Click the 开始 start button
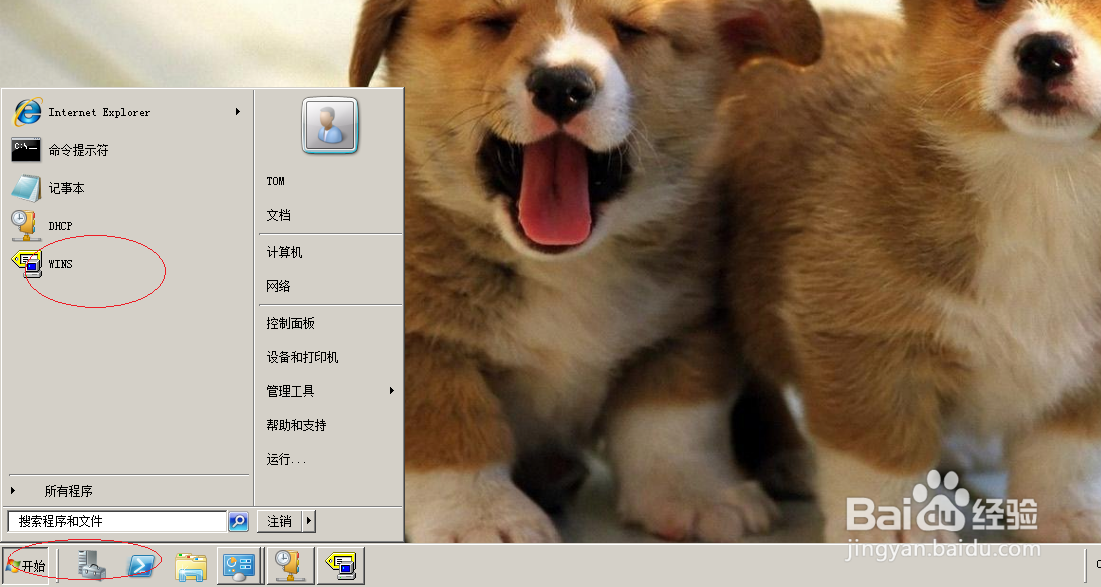This screenshot has width=1101, height=587. tap(25, 566)
